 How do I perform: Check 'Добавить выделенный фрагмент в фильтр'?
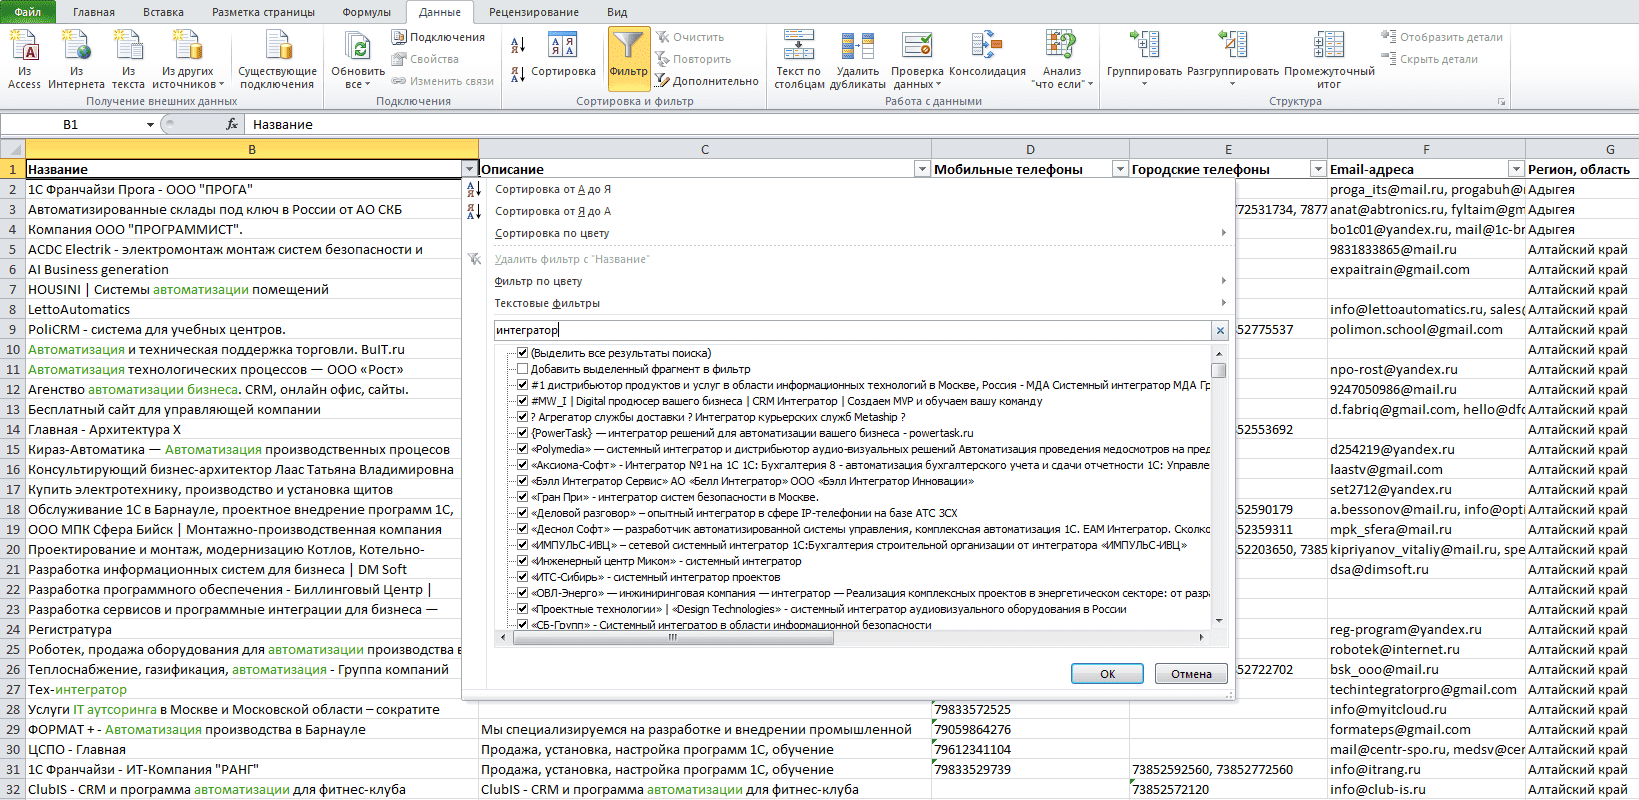(522, 369)
